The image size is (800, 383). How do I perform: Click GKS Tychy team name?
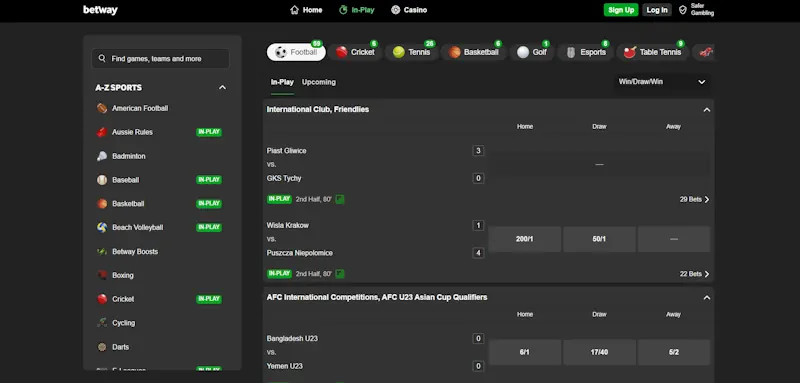tap(284, 178)
